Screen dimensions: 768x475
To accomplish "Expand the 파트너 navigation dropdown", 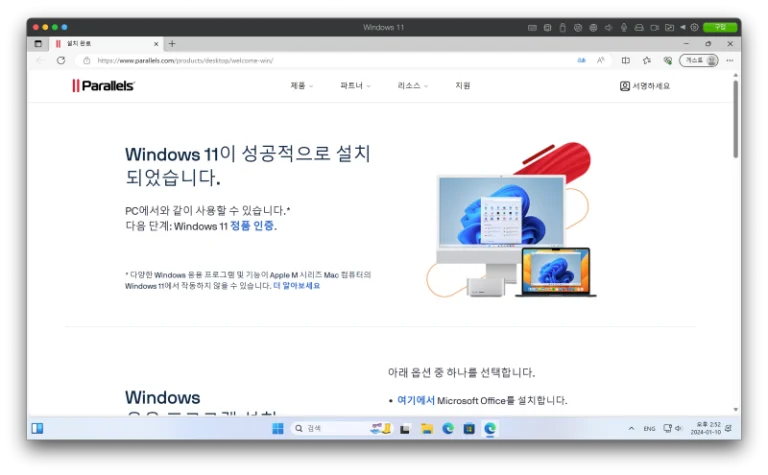I will (355, 86).
